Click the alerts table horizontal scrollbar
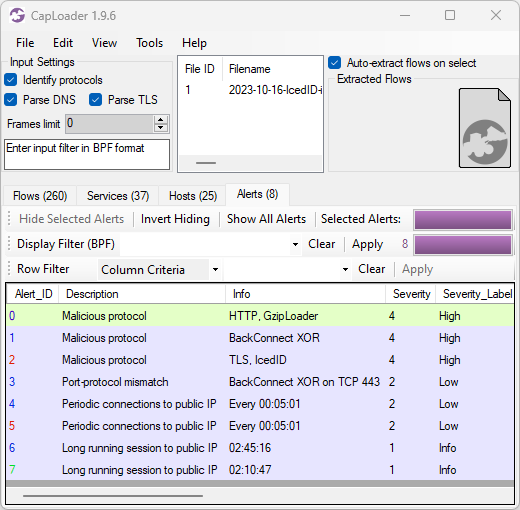The width and height of the screenshot is (520, 510). pos(113,496)
